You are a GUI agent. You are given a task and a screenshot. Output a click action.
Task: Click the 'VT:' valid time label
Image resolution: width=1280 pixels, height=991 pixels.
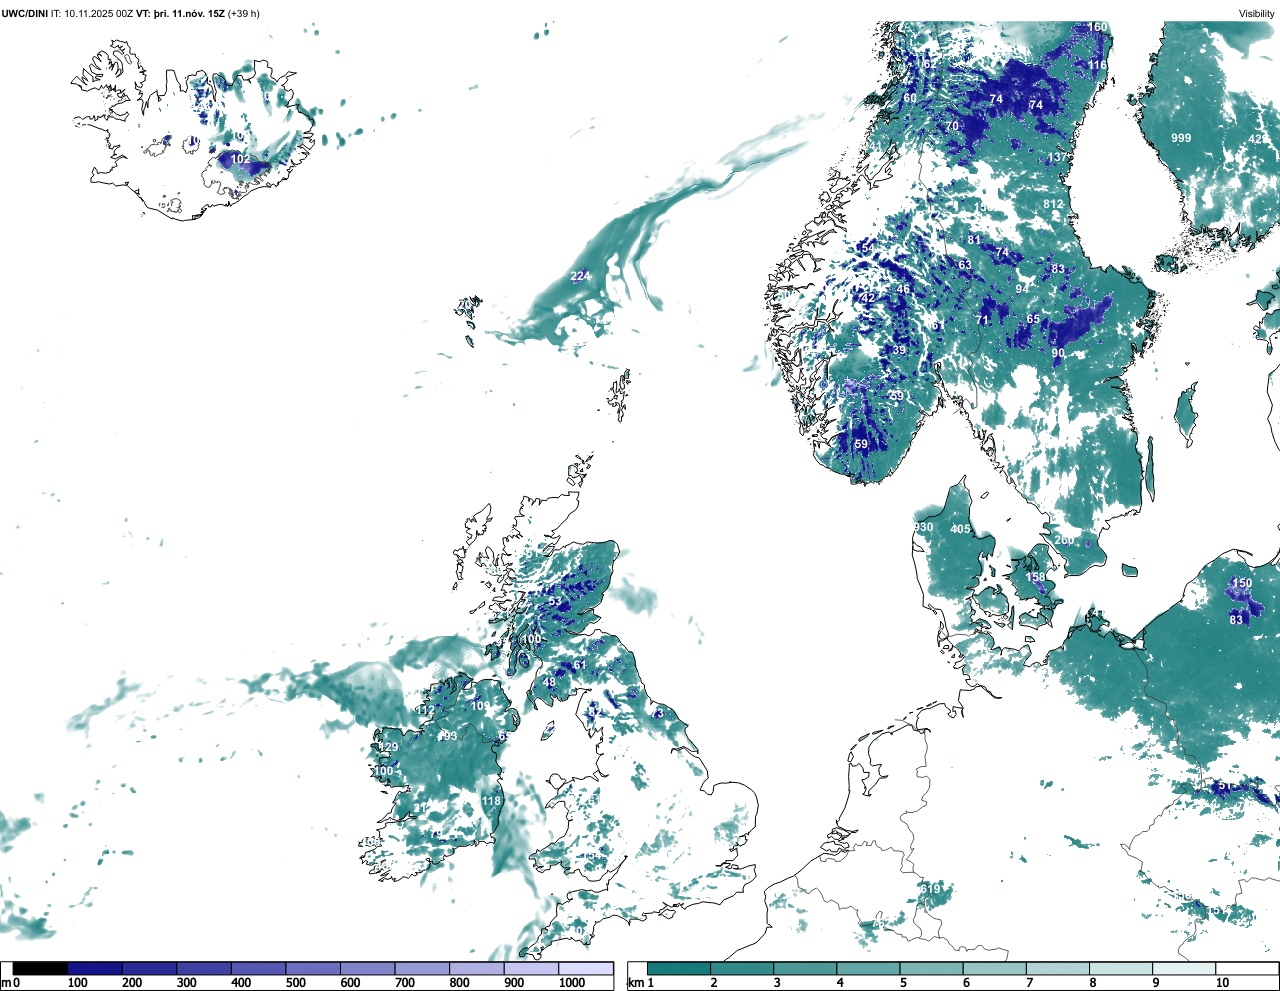tap(143, 13)
